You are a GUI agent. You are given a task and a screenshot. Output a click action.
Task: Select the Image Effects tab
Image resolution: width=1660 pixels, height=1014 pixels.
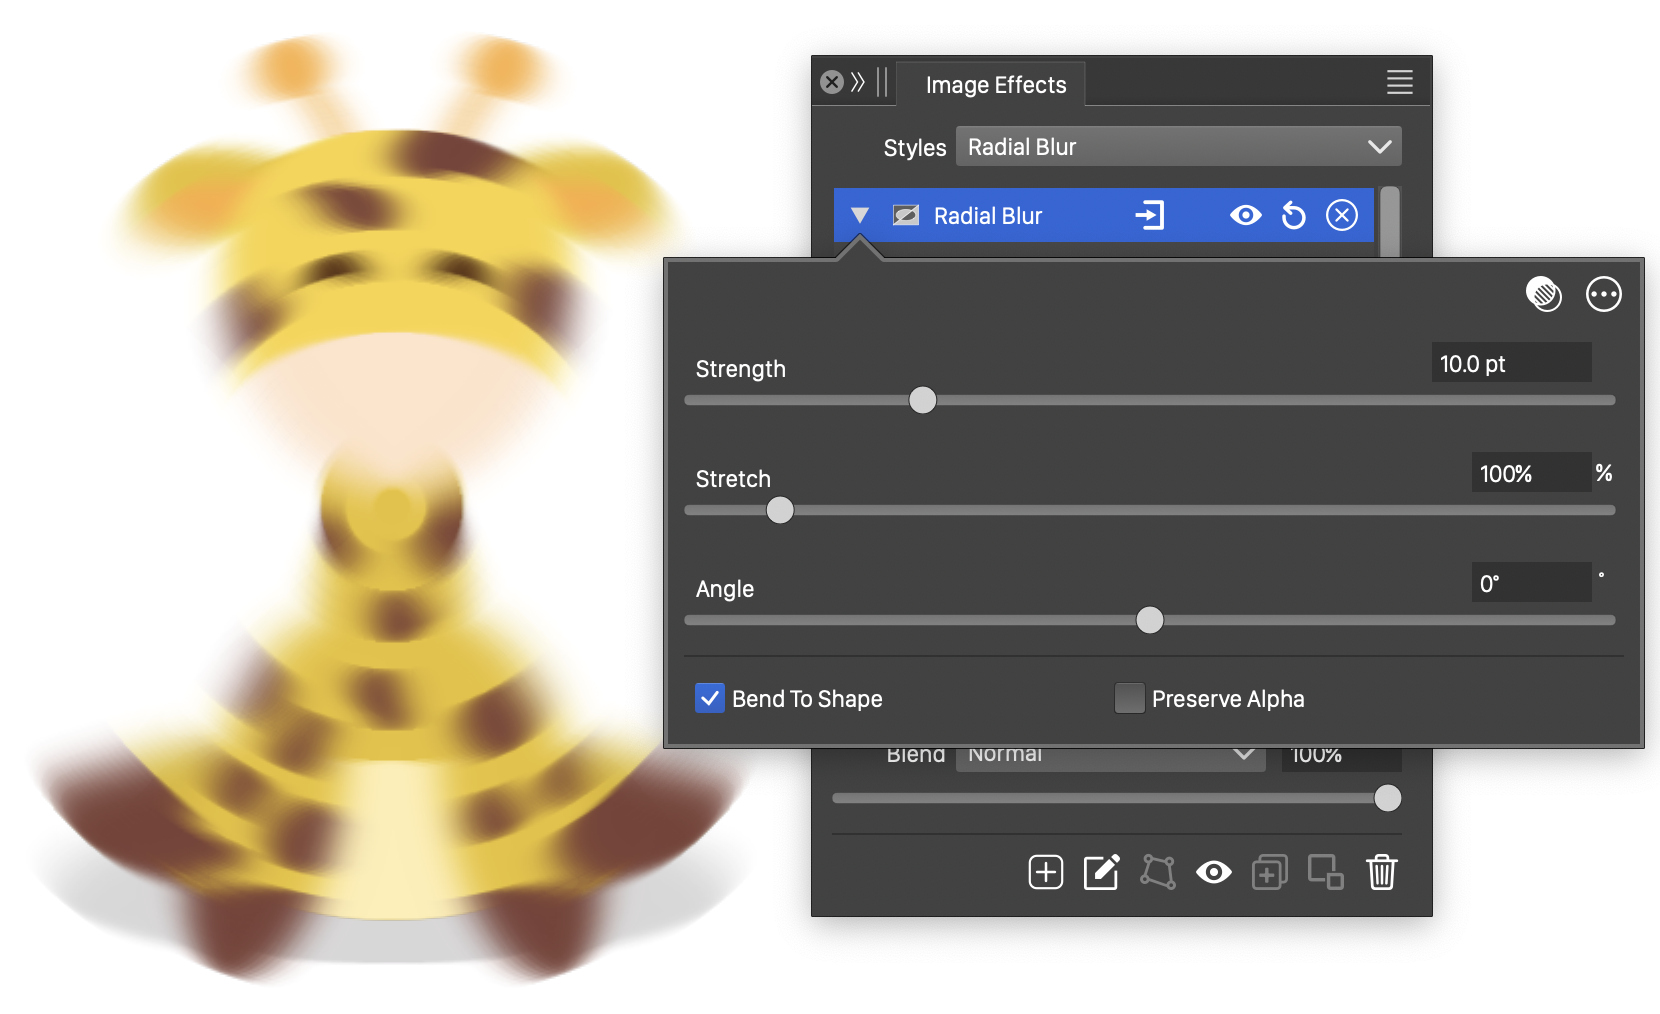995,85
